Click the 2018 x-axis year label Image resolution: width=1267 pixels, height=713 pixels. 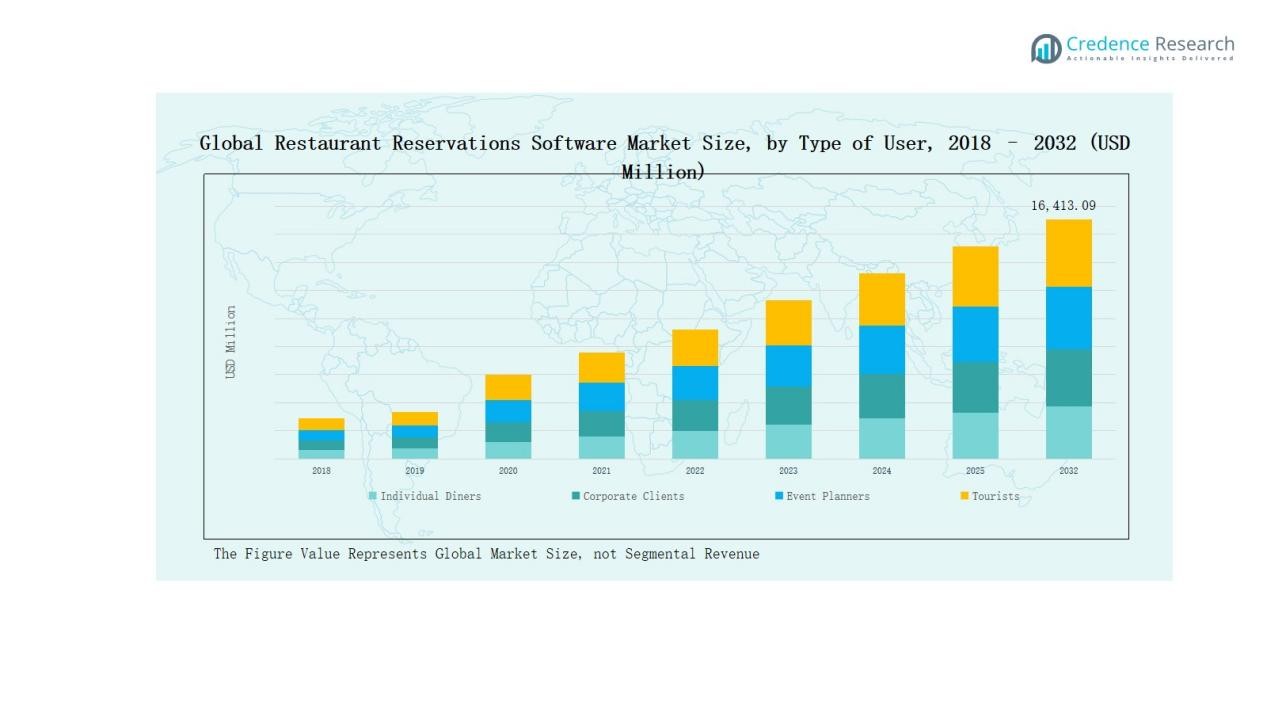tap(321, 471)
